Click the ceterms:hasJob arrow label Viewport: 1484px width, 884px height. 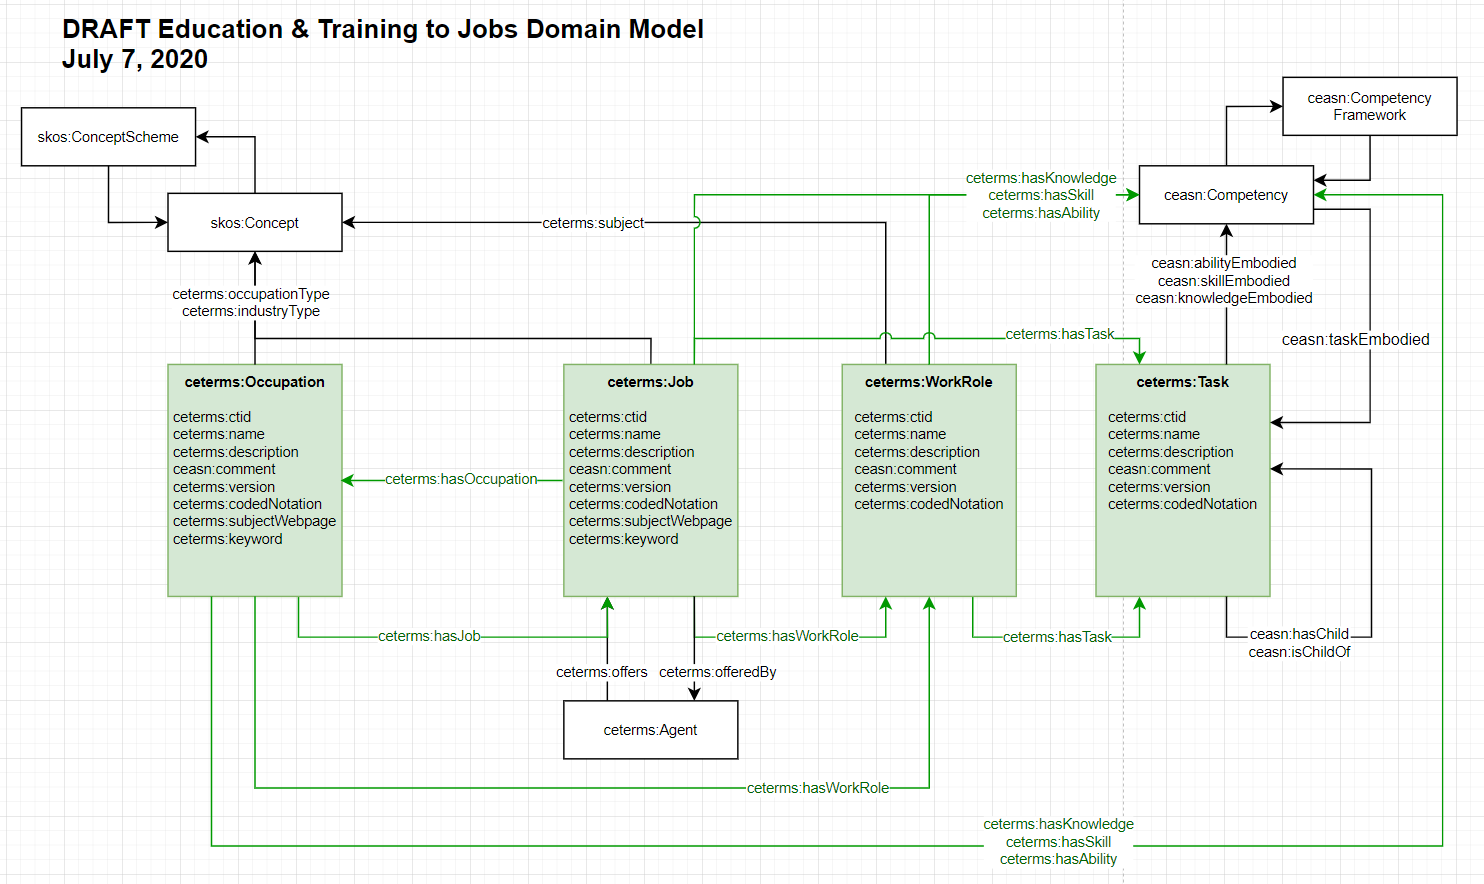(430, 635)
